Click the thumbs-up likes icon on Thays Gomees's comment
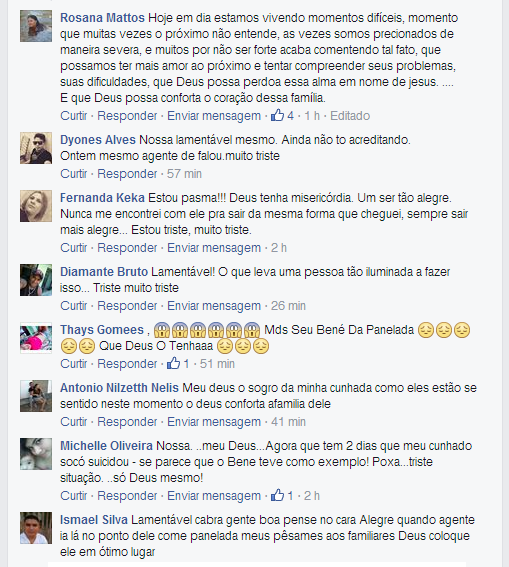The width and height of the screenshot is (509, 567). 174,363
